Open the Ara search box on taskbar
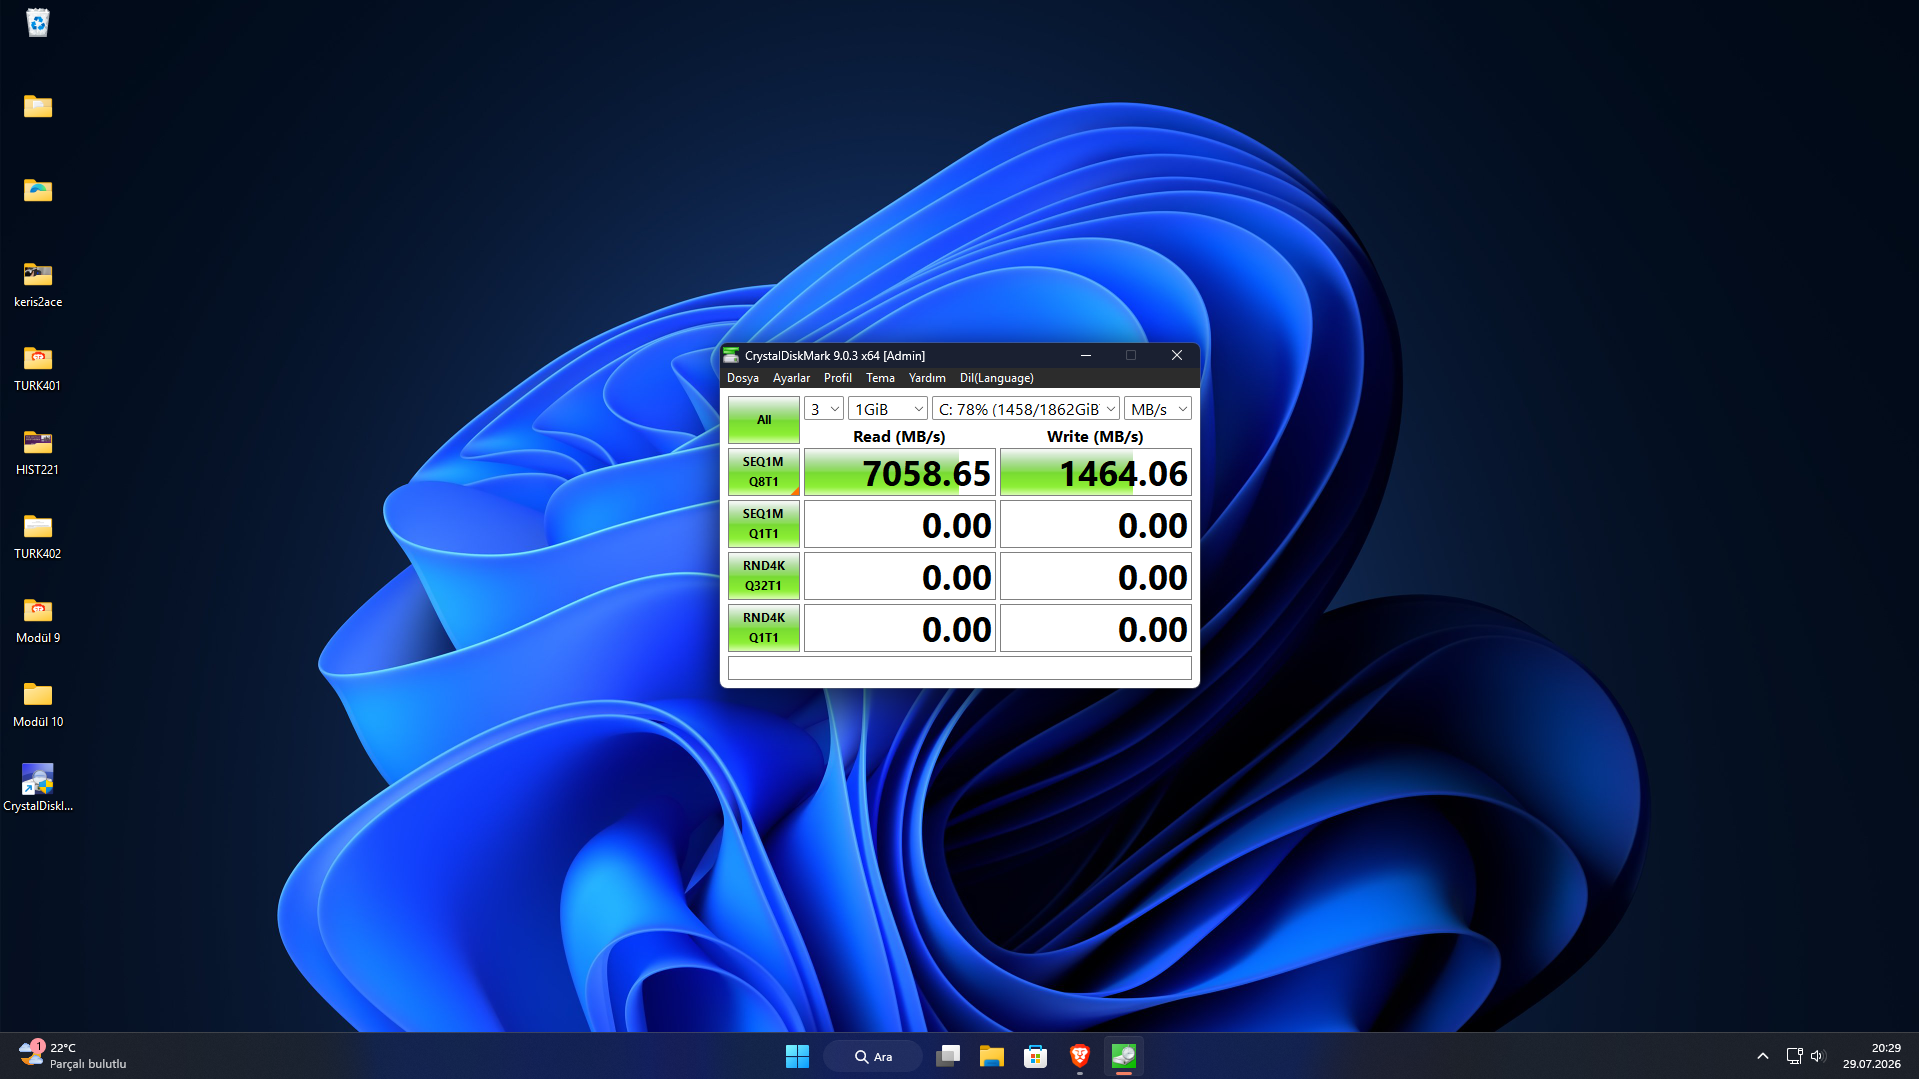The image size is (1919, 1079). click(x=873, y=1056)
